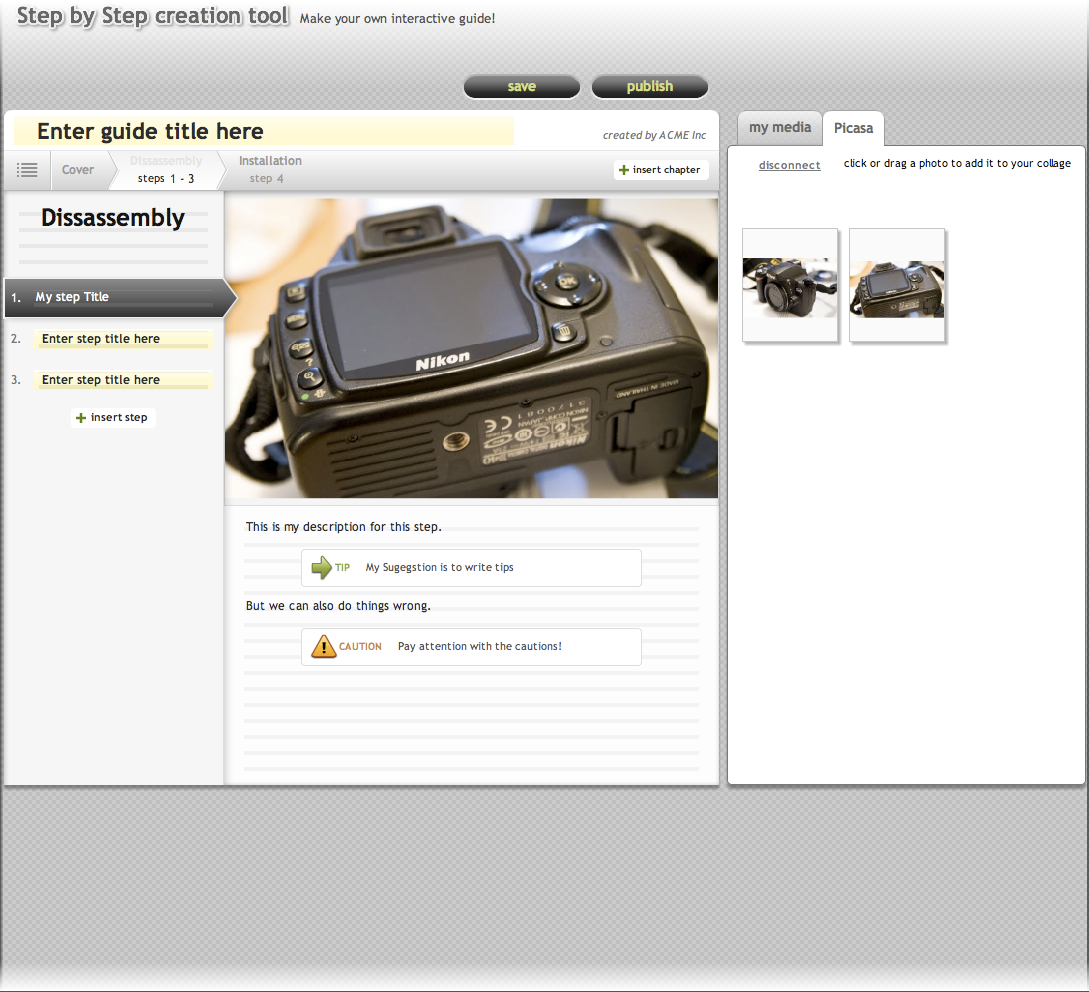Open the chapter list icon
This screenshot has height=992, width=1089.
coord(27,170)
